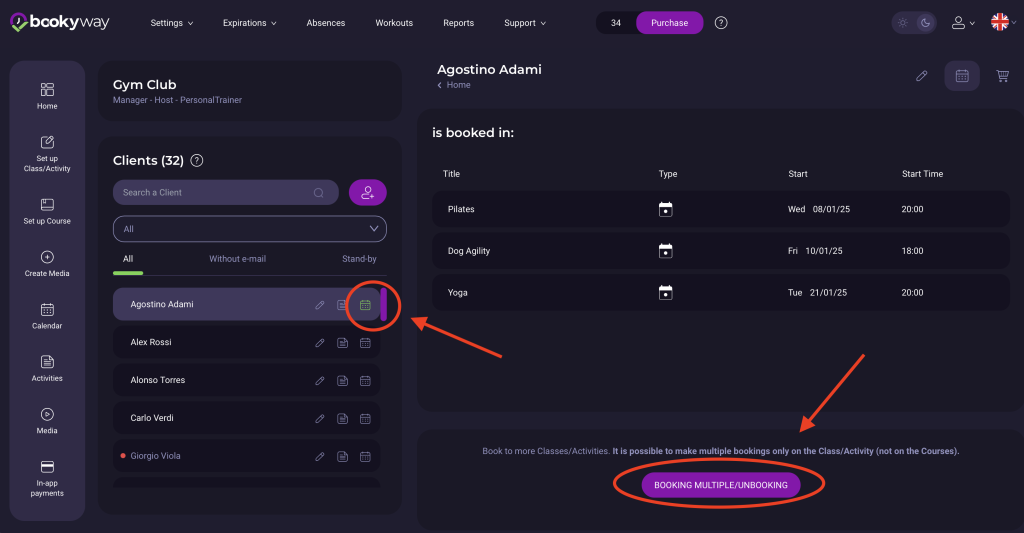
Task: Click the edit pencil icon for Alex Rossi
Action: click(x=320, y=343)
